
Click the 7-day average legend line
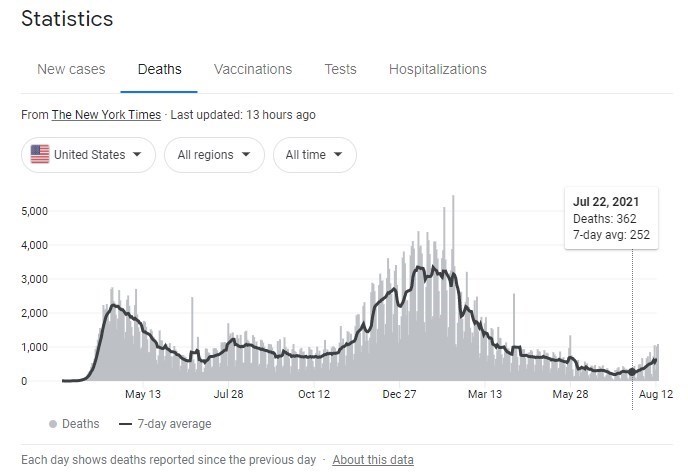[125, 424]
